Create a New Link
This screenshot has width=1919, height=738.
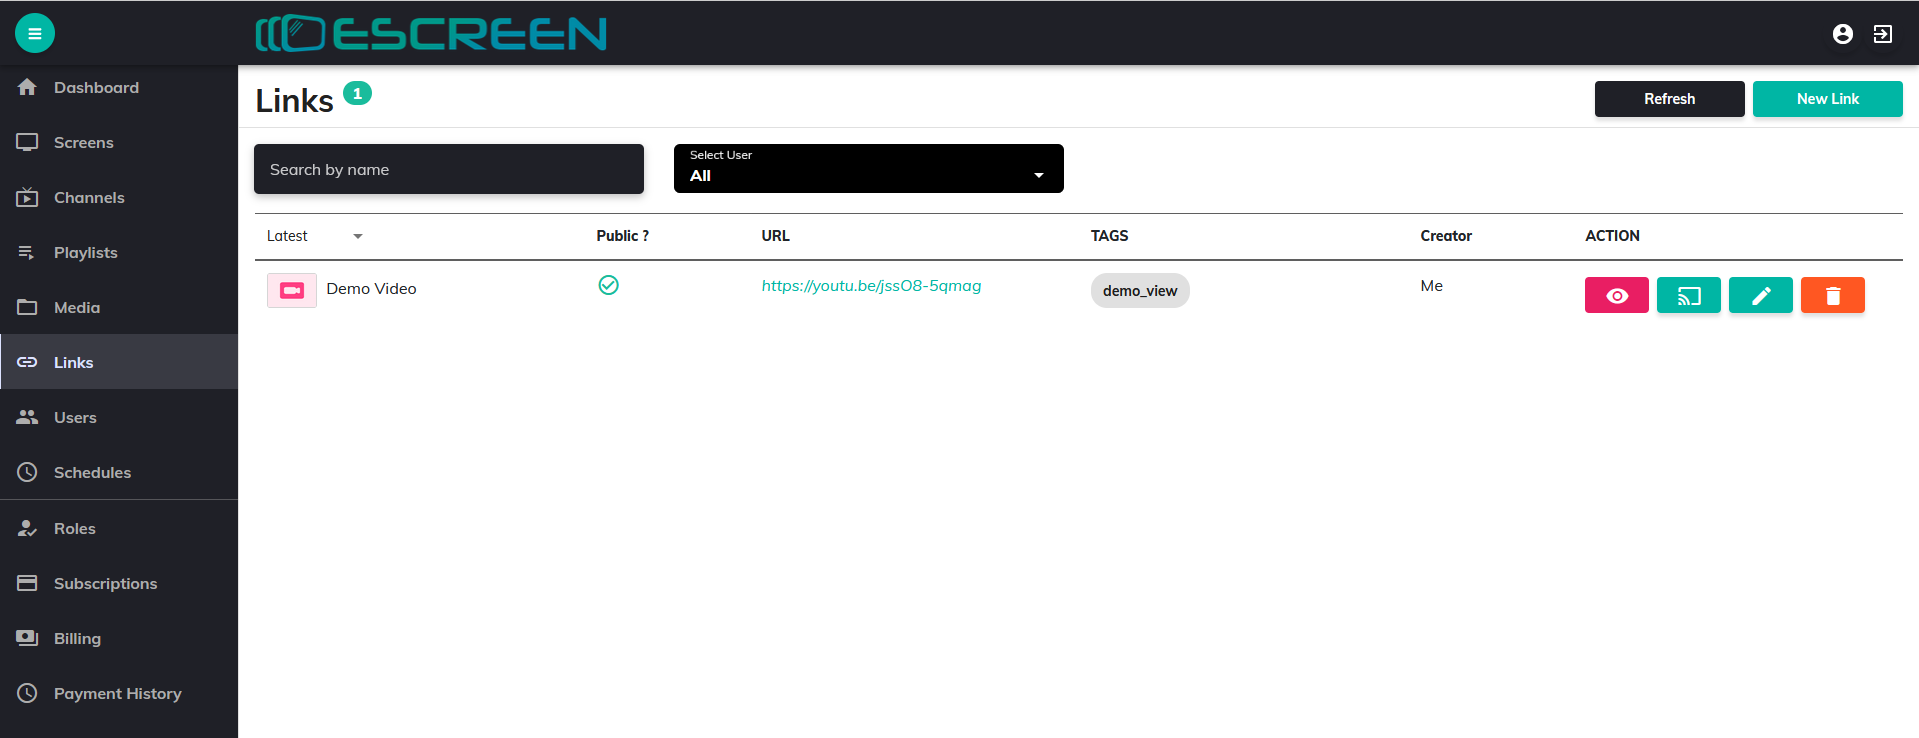coord(1827,99)
